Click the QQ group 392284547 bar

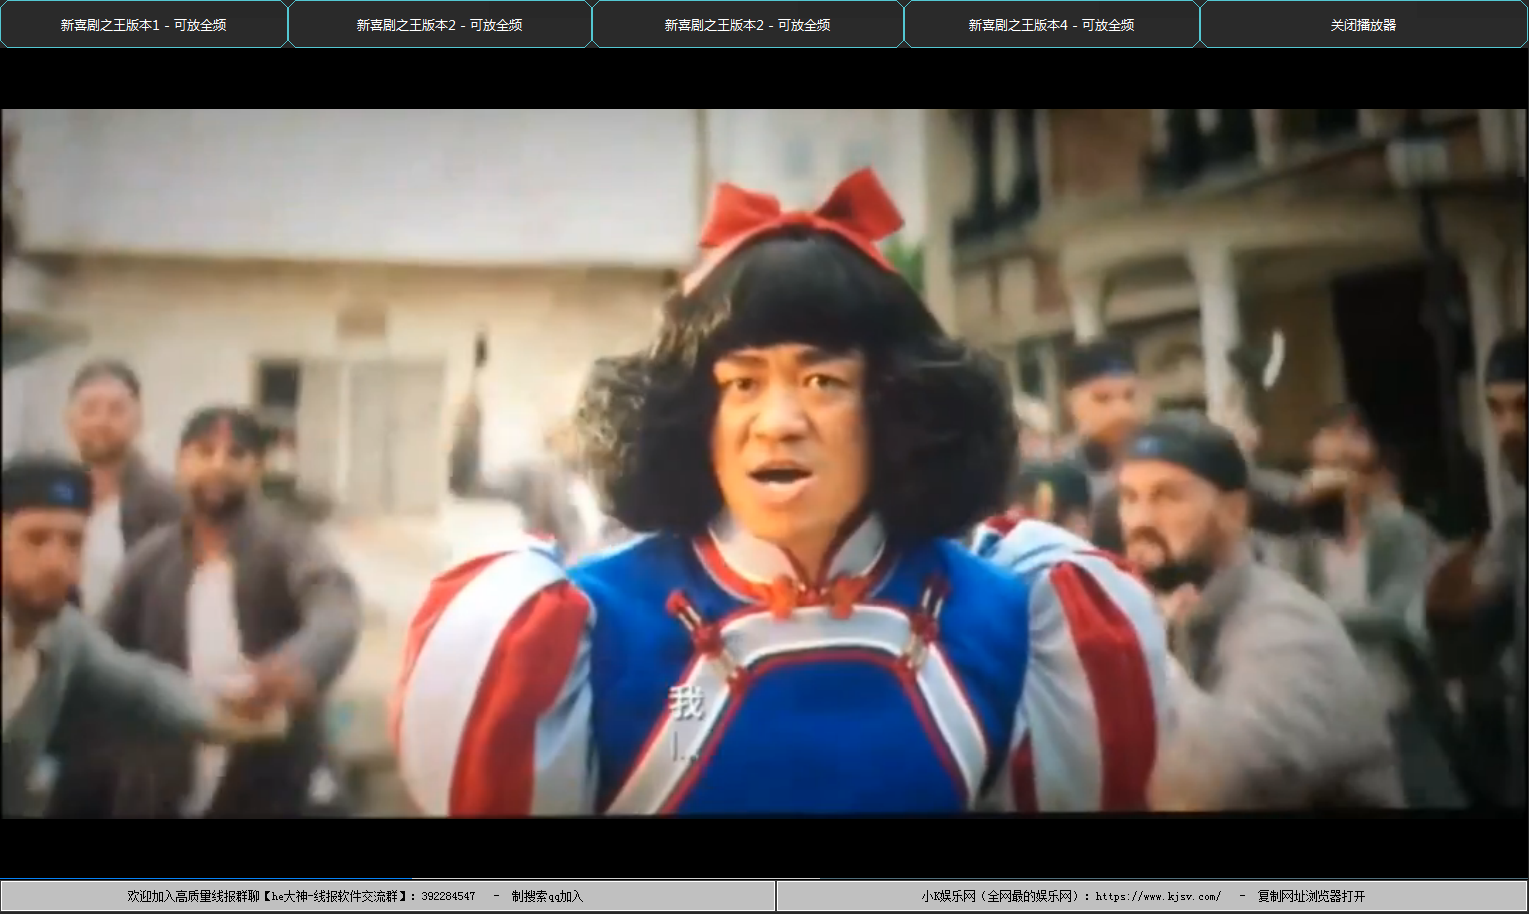click(x=388, y=896)
